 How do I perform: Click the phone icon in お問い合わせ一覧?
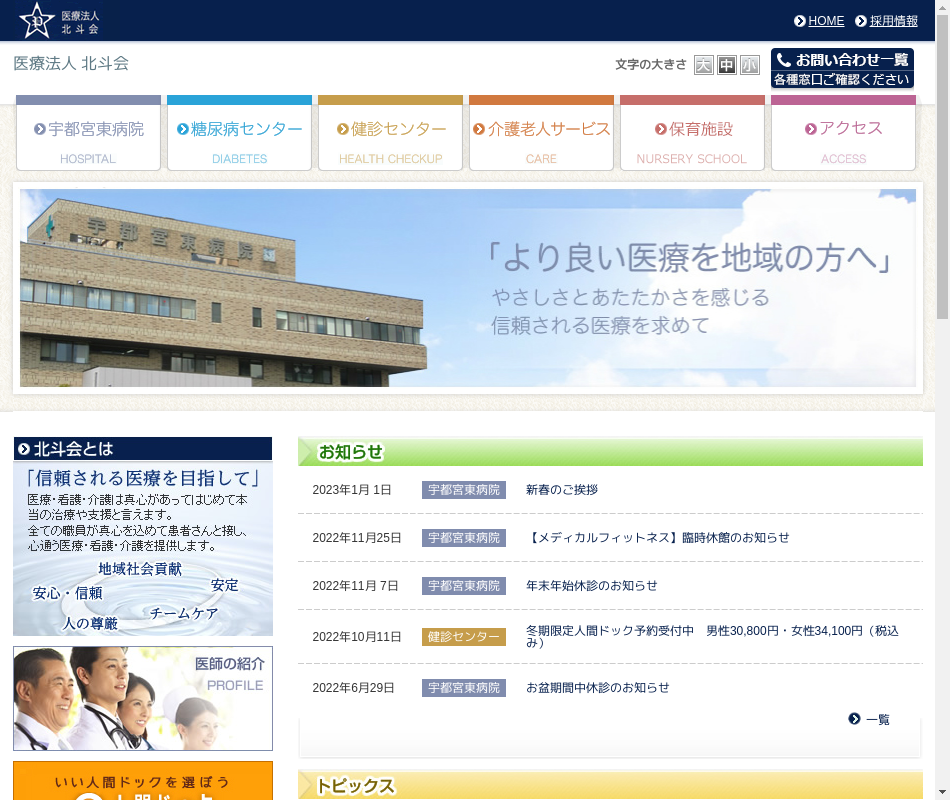point(784,60)
